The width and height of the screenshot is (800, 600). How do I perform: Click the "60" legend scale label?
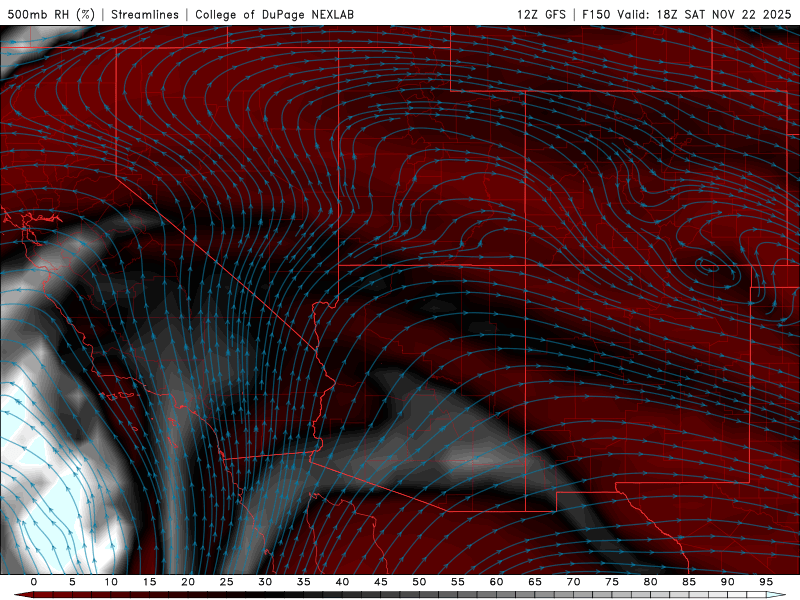pyautogui.click(x=496, y=582)
